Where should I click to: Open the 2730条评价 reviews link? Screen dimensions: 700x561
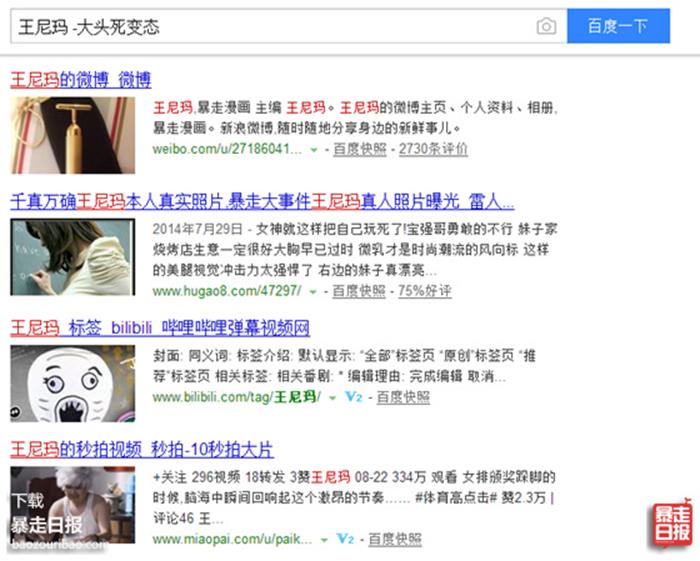click(433, 149)
